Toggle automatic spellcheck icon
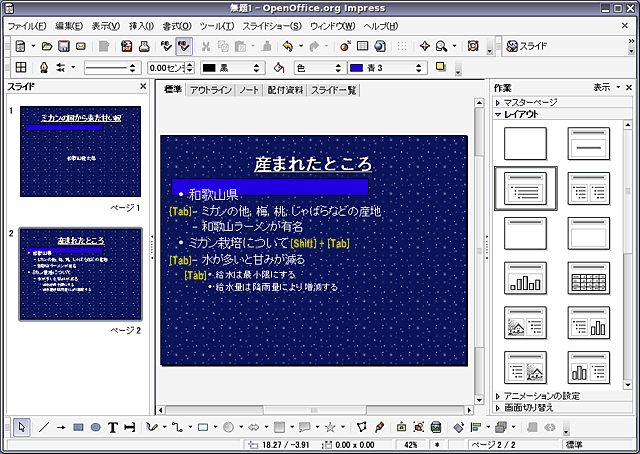Screen dimensions: 640x454 click(x=184, y=46)
